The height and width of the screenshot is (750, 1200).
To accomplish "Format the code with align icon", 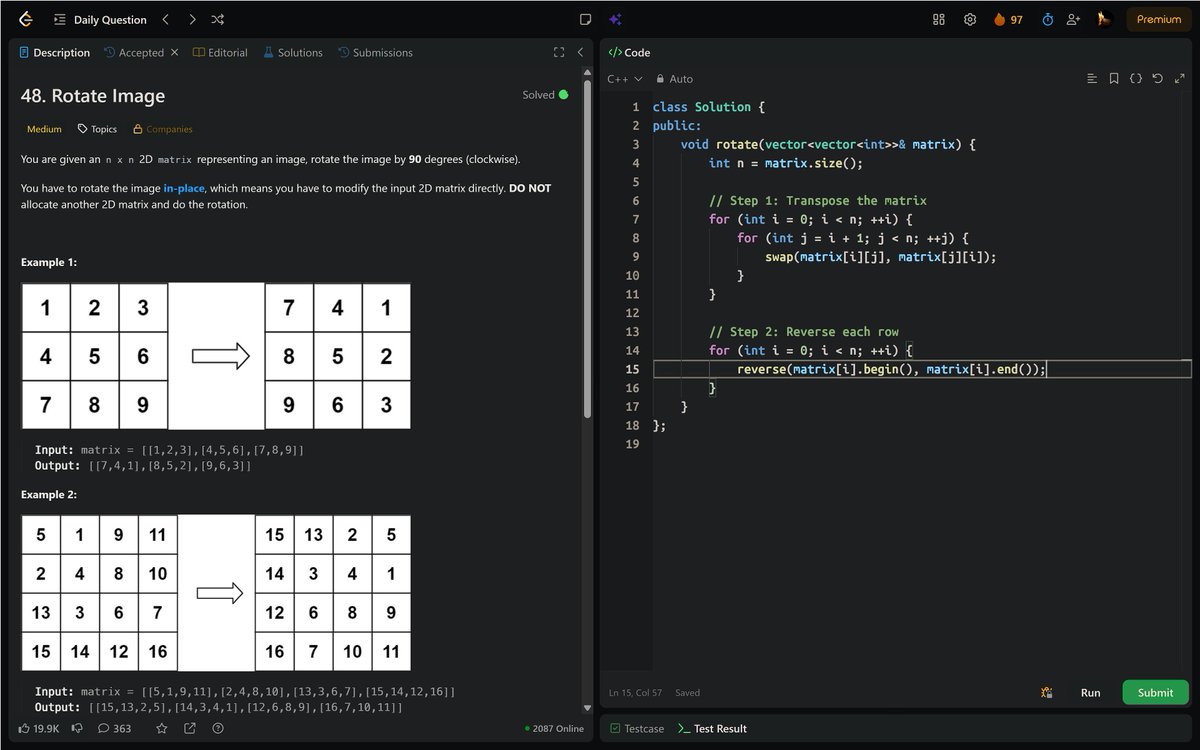I will pyautogui.click(x=1092, y=79).
